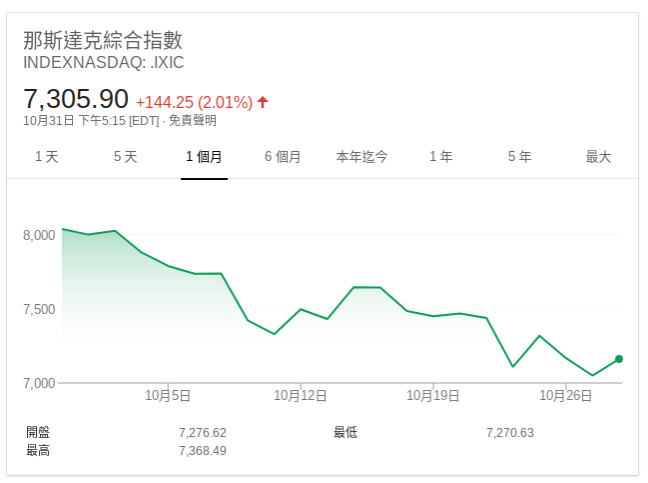Switch to the 1天 tab
Viewport: 648px width, 483px height.
[x=47, y=157]
